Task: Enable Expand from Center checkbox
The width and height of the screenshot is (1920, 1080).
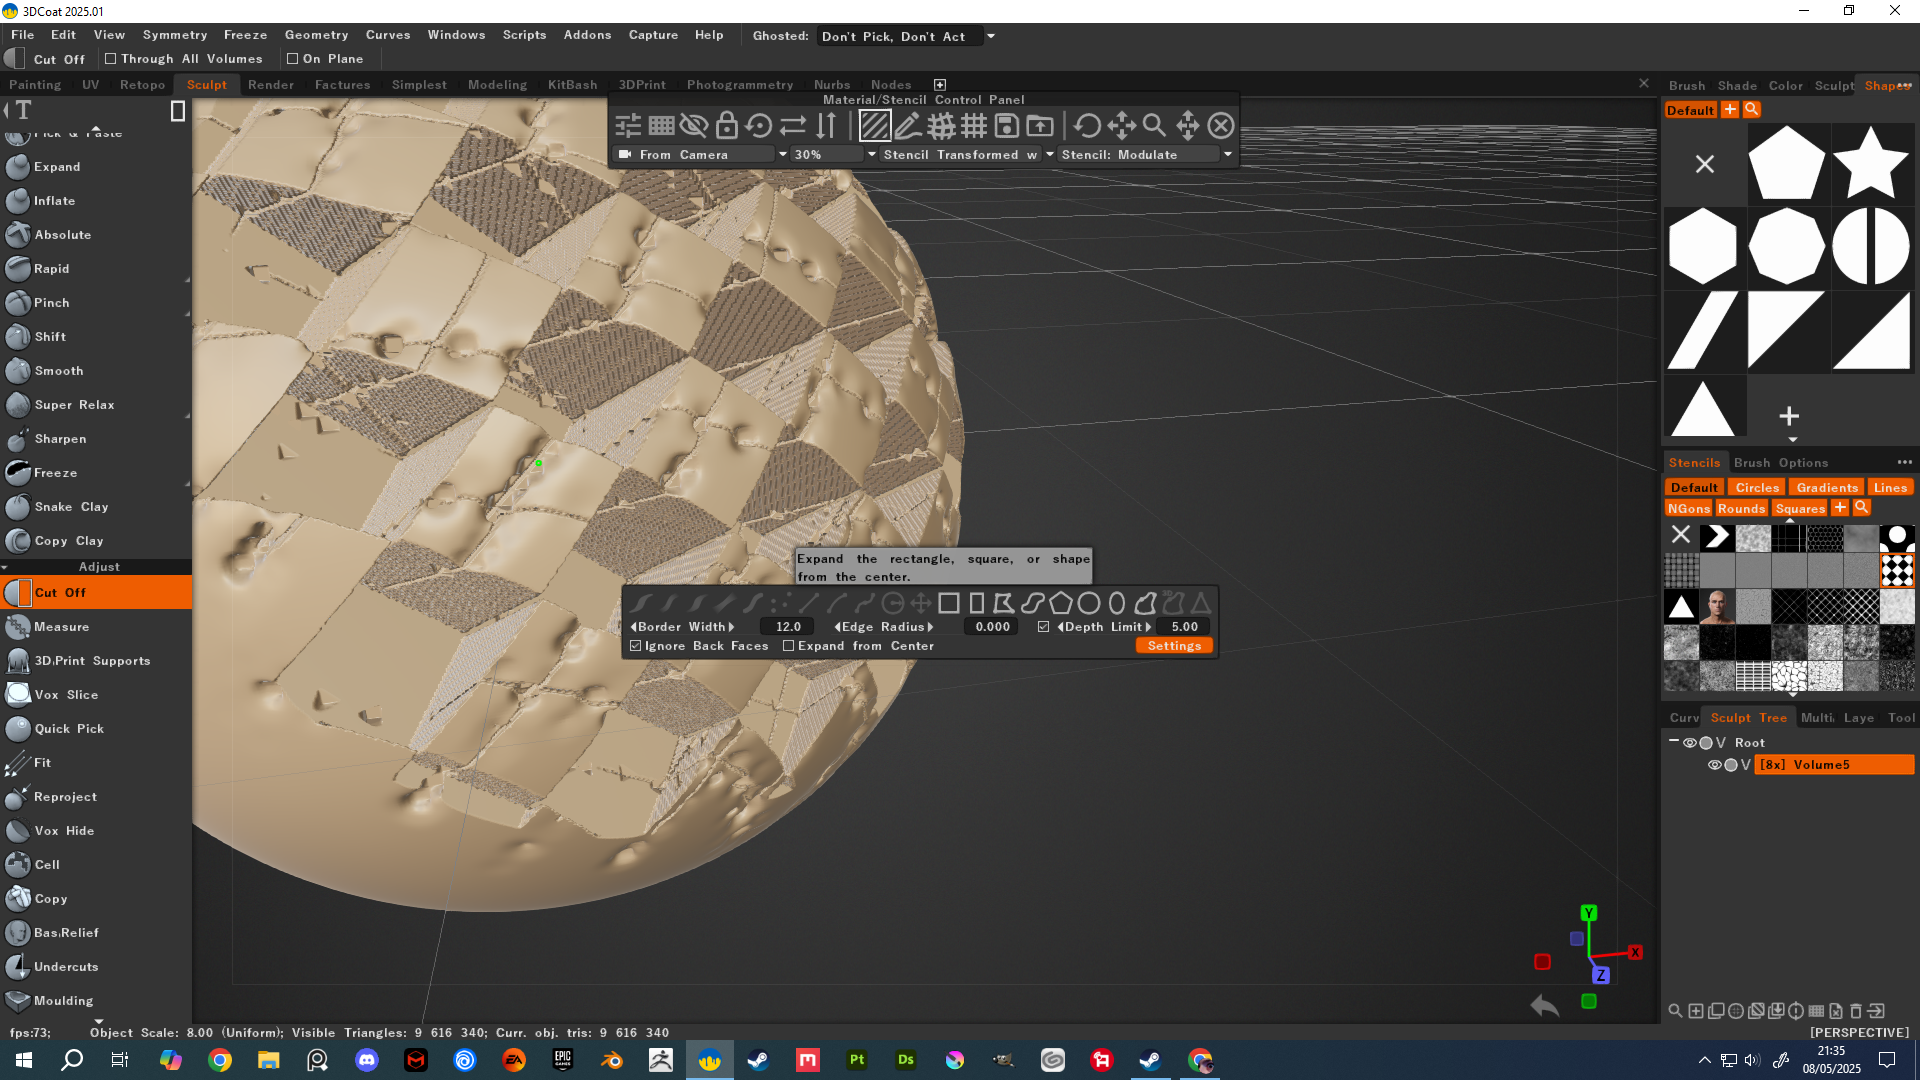Action: [789, 646]
